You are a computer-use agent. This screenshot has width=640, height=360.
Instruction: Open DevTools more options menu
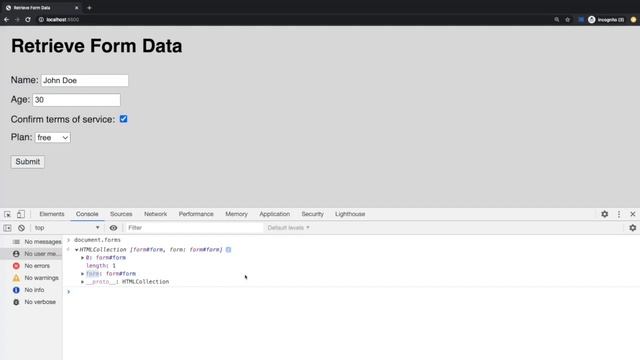point(619,214)
